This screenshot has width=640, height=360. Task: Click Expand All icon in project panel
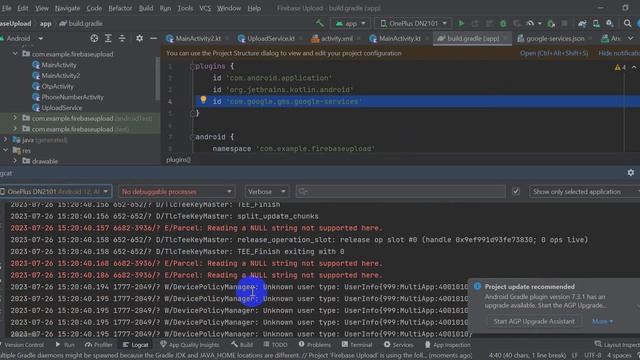coord(108,38)
